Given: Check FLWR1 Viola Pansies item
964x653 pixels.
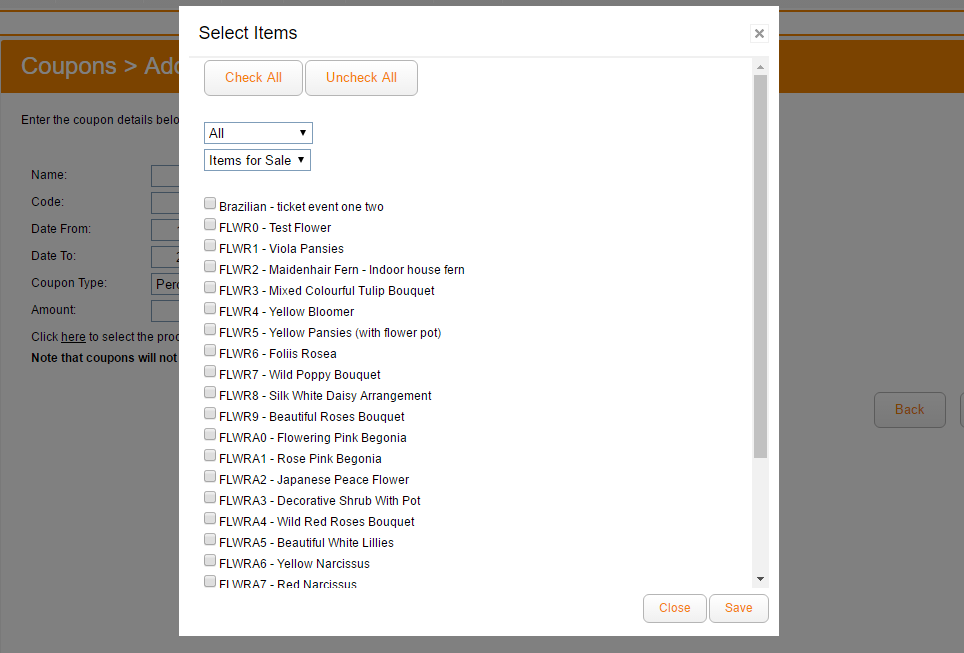Looking at the screenshot, I should tap(210, 246).
